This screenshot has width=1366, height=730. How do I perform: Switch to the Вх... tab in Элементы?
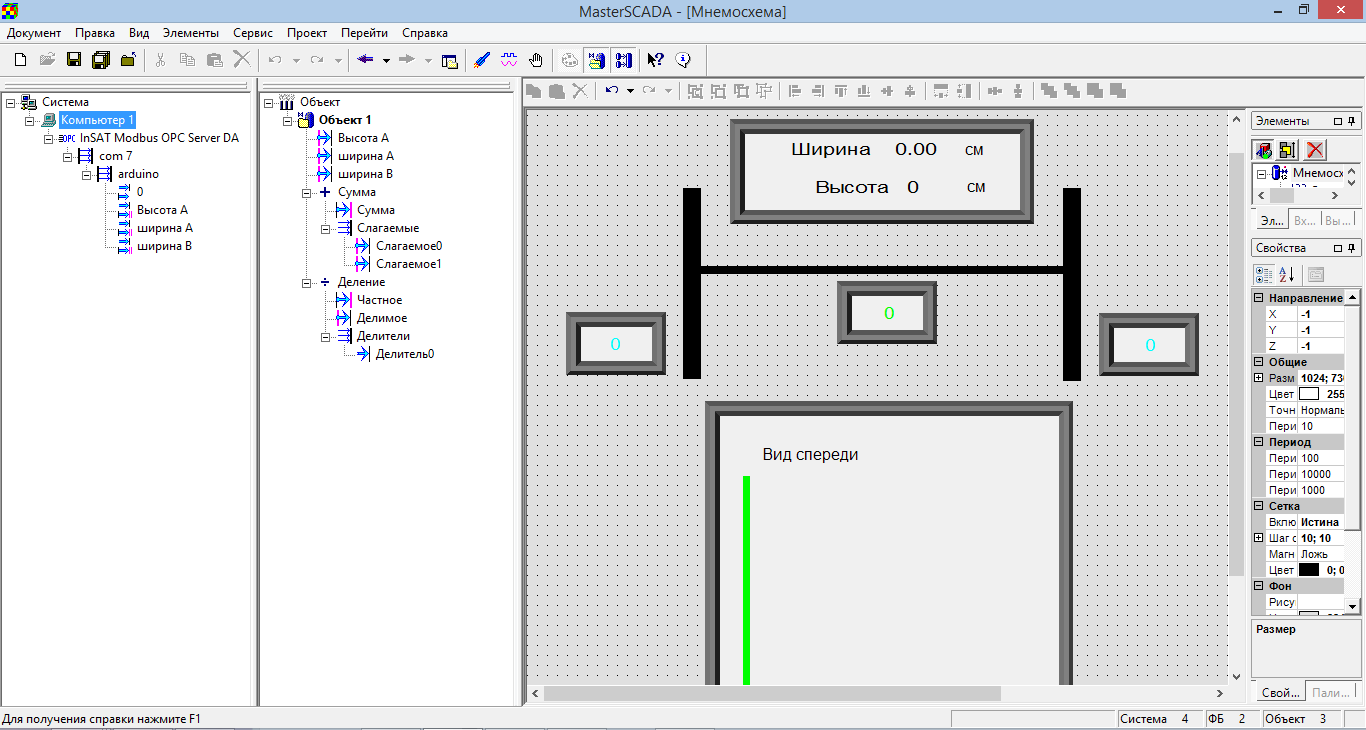(1304, 220)
